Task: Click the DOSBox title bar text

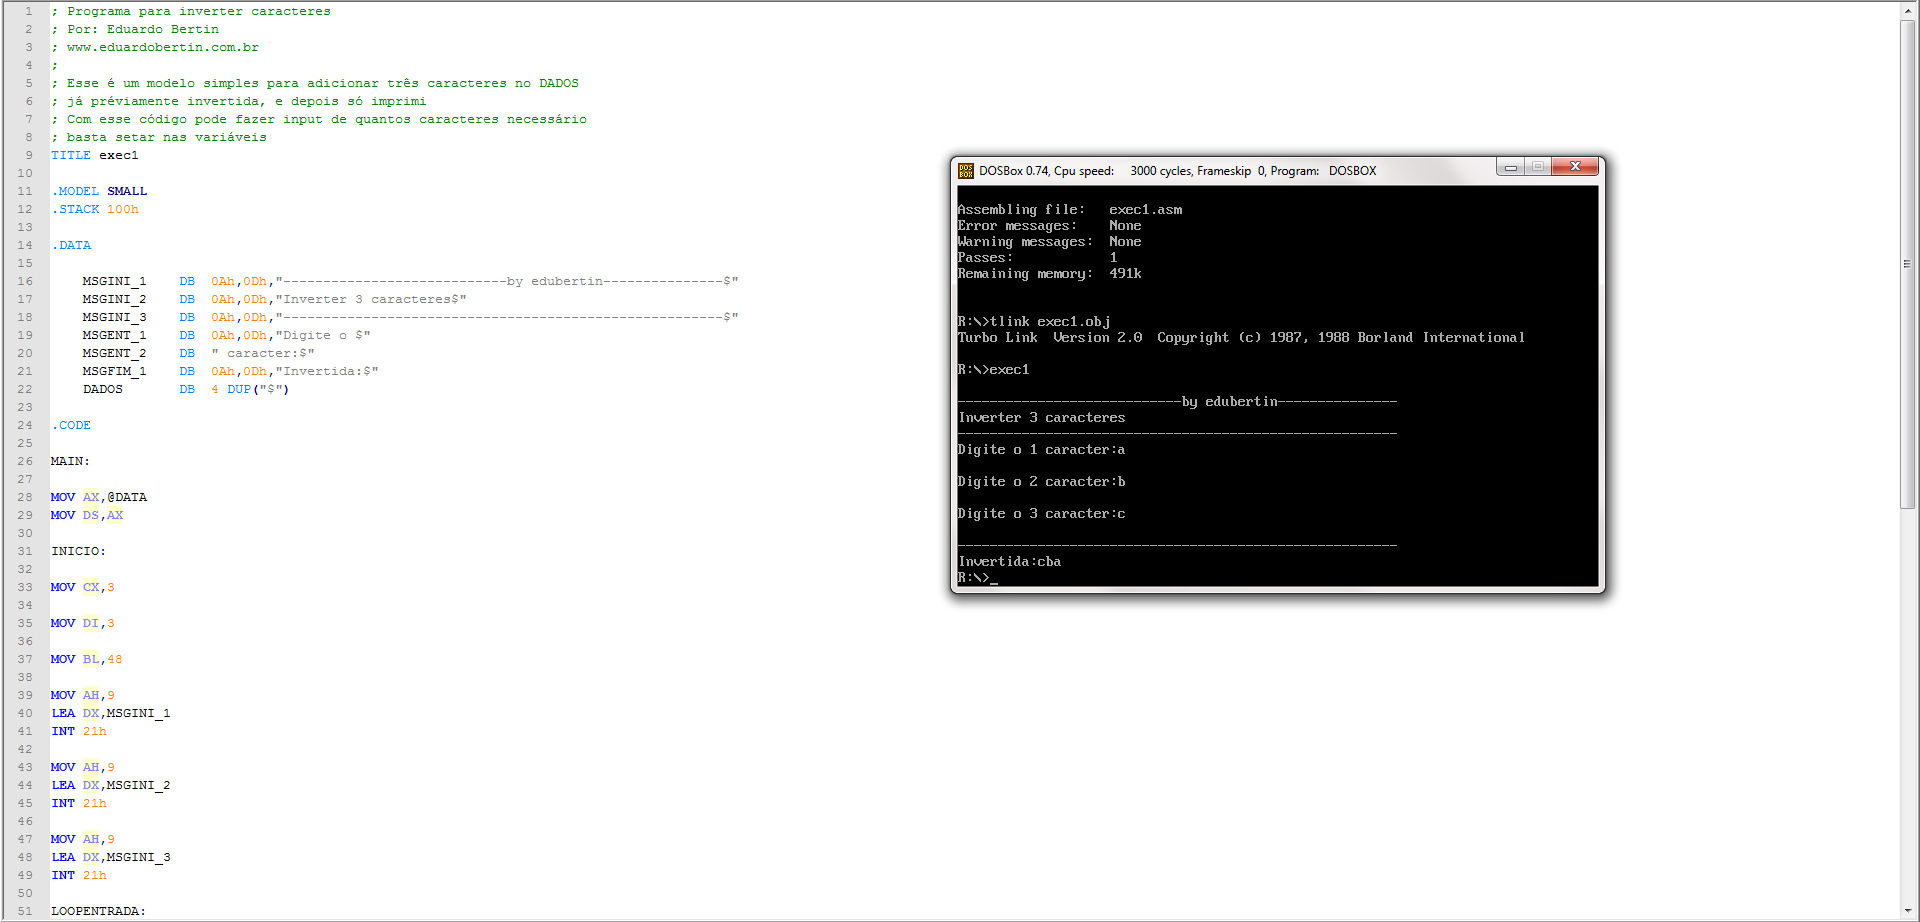Action: (1177, 171)
